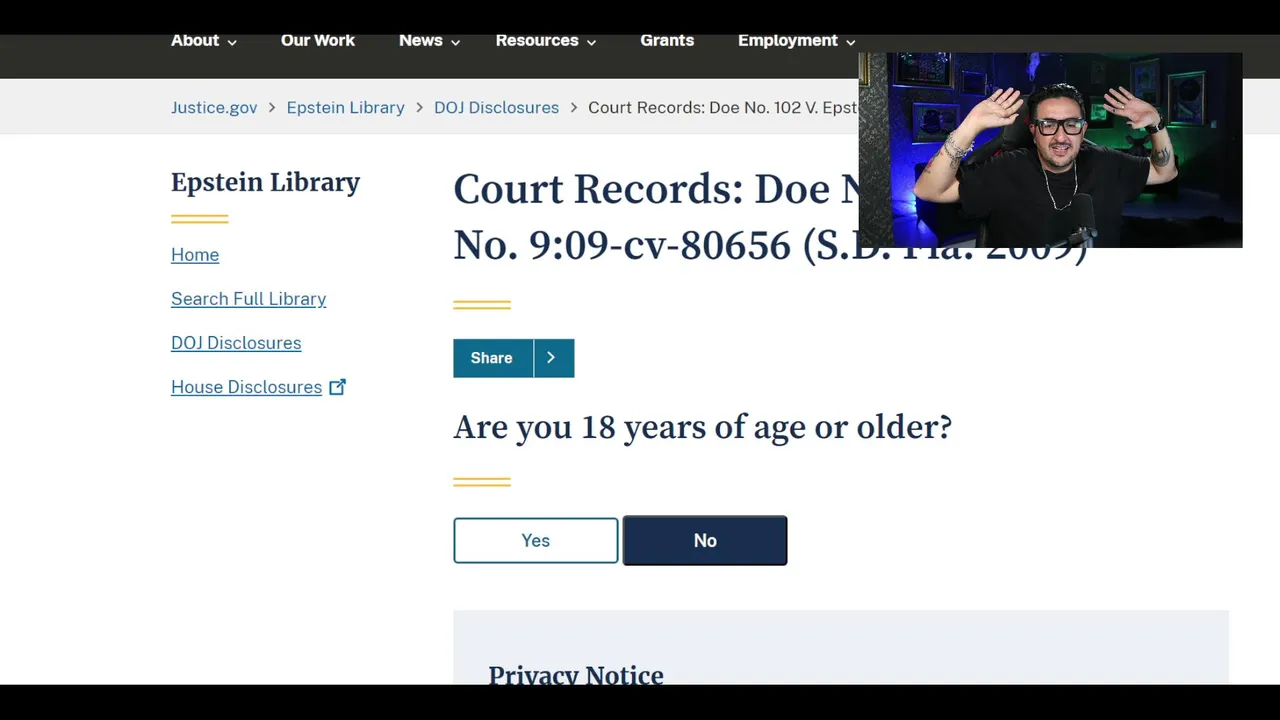
Task: Expand the Employment chevron arrow
Action: click(x=850, y=42)
